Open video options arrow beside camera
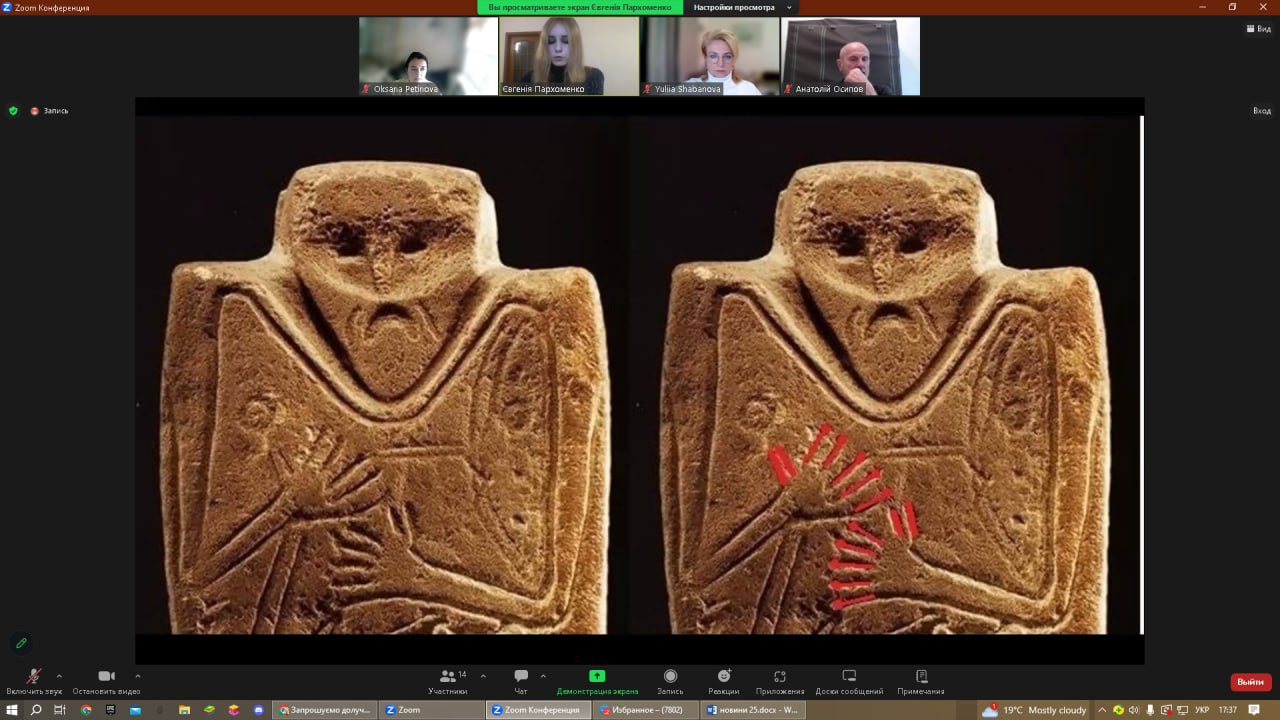This screenshot has width=1280, height=720. [137, 676]
